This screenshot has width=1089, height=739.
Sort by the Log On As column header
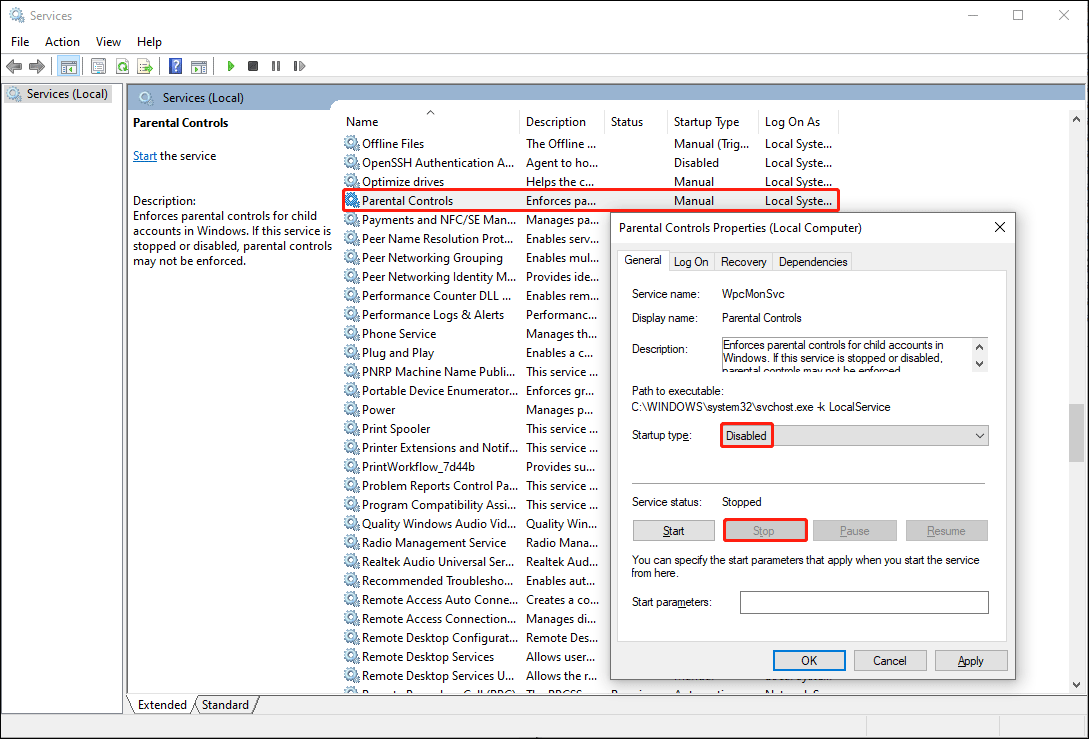[799, 122]
